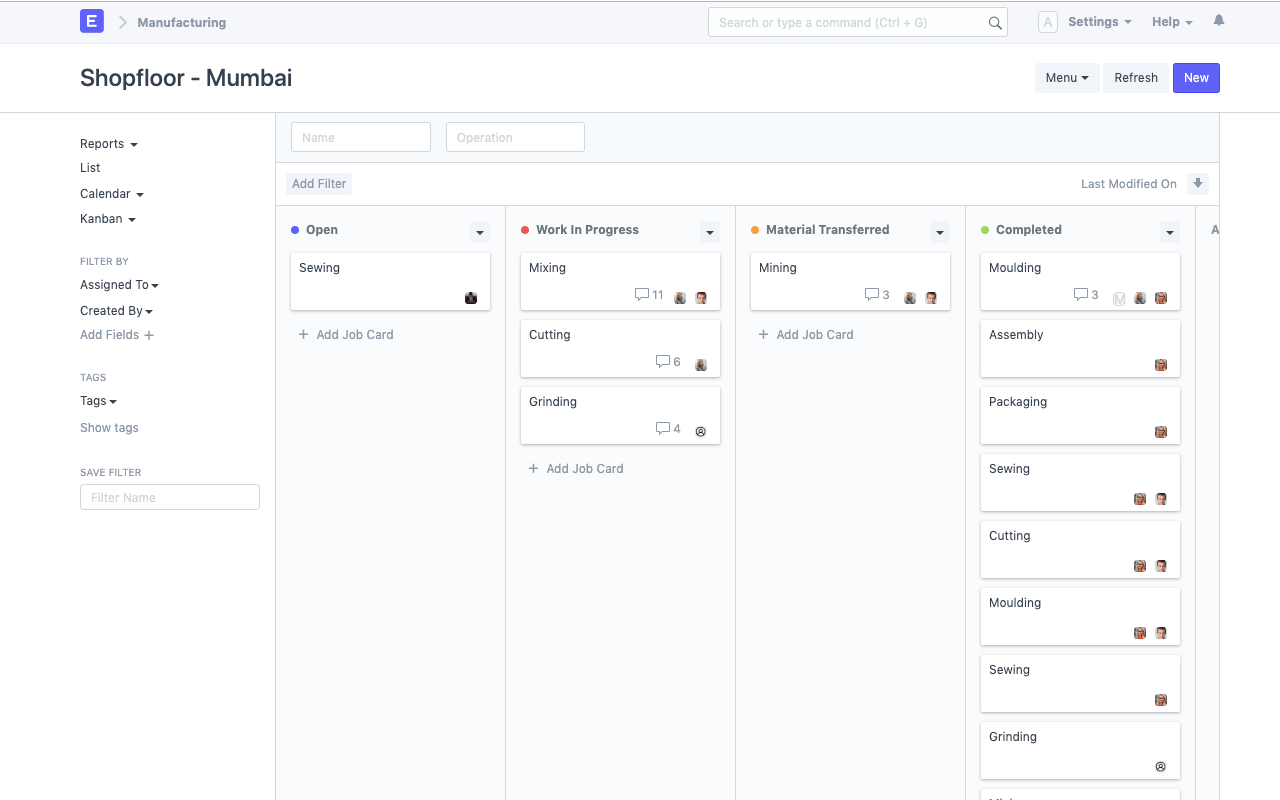The height and width of the screenshot is (800, 1280).
Task: Expand the Completed column options menu
Action: coord(1169,232)
